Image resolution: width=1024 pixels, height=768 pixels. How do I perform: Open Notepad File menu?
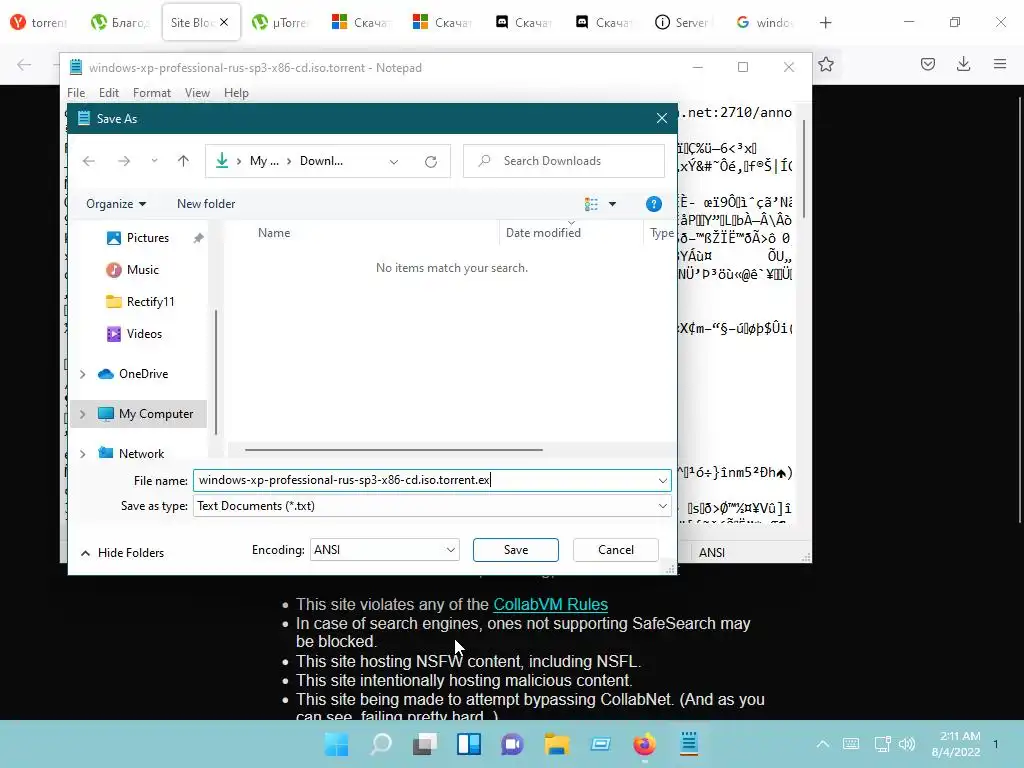coord(76,93)
